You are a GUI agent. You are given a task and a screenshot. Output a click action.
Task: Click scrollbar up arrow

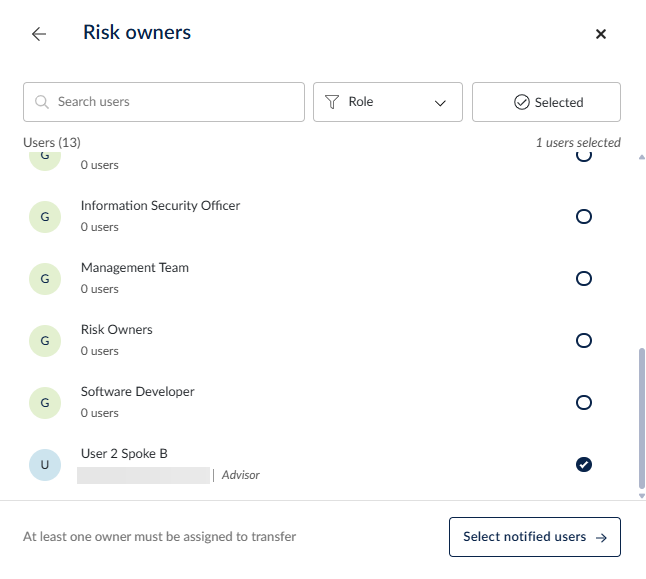pyautogui.click(x=641, y=158)
